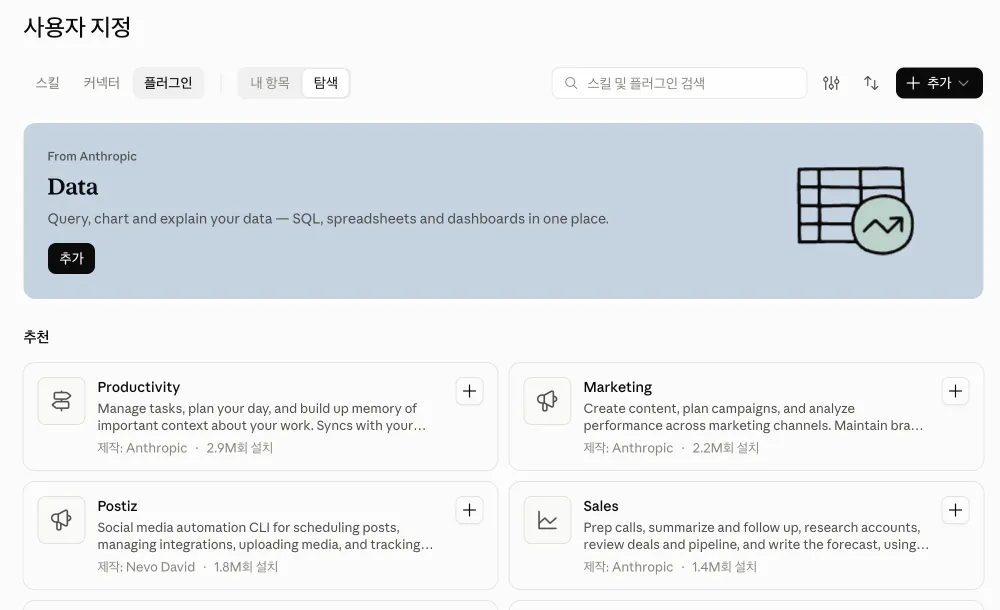Click '제작: Anthropic' under Sales
Screen dimensions: 1000x610
(x=628, y=567)
